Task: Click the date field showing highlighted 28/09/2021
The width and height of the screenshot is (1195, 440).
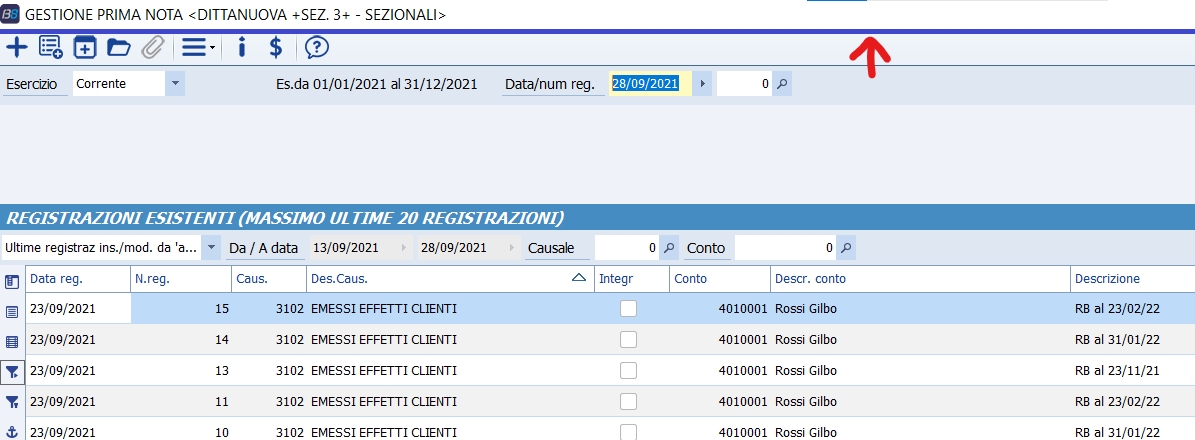Action: [650, 84]
